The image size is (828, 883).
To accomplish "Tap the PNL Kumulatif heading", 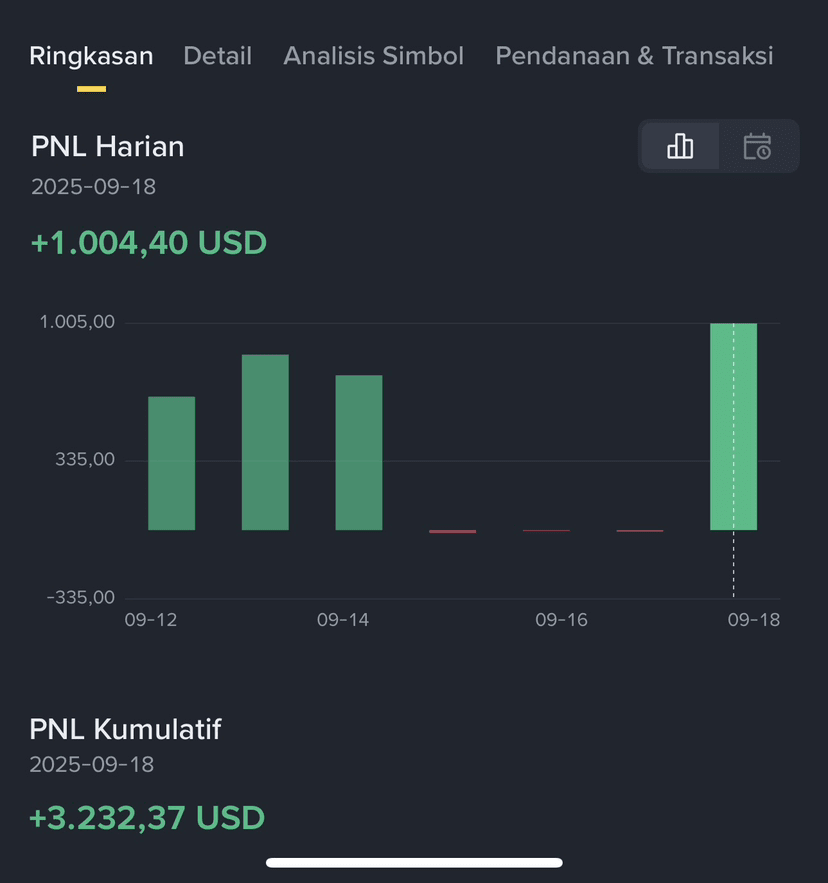I will 125,729.
